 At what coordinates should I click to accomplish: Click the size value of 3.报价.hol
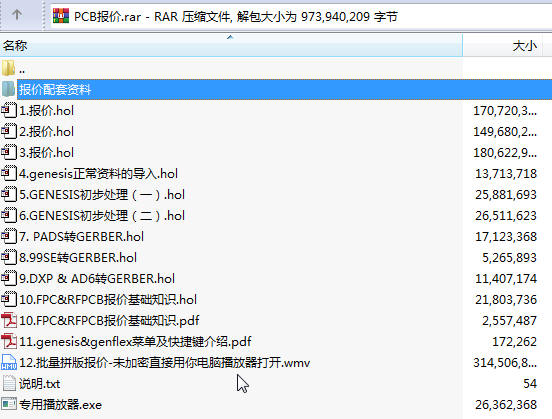click(505, 152)
